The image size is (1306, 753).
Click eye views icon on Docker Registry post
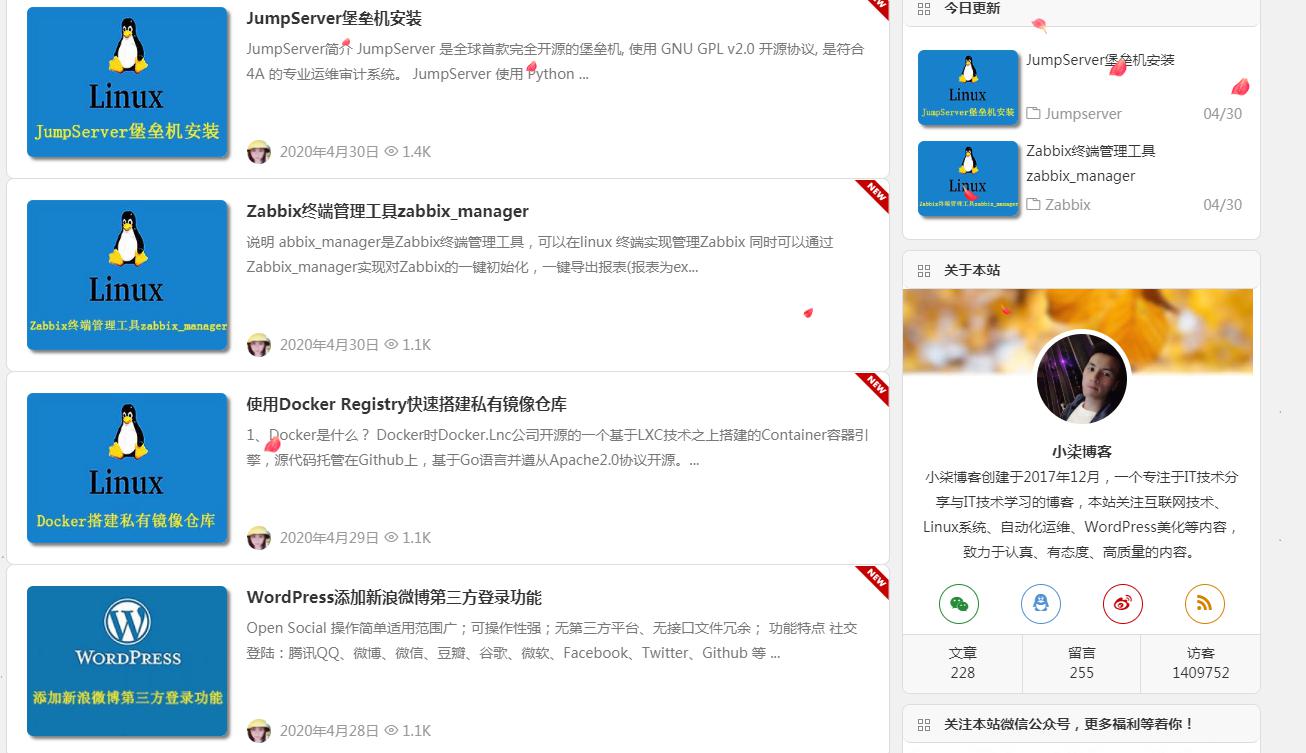click(x=391, y=538)
